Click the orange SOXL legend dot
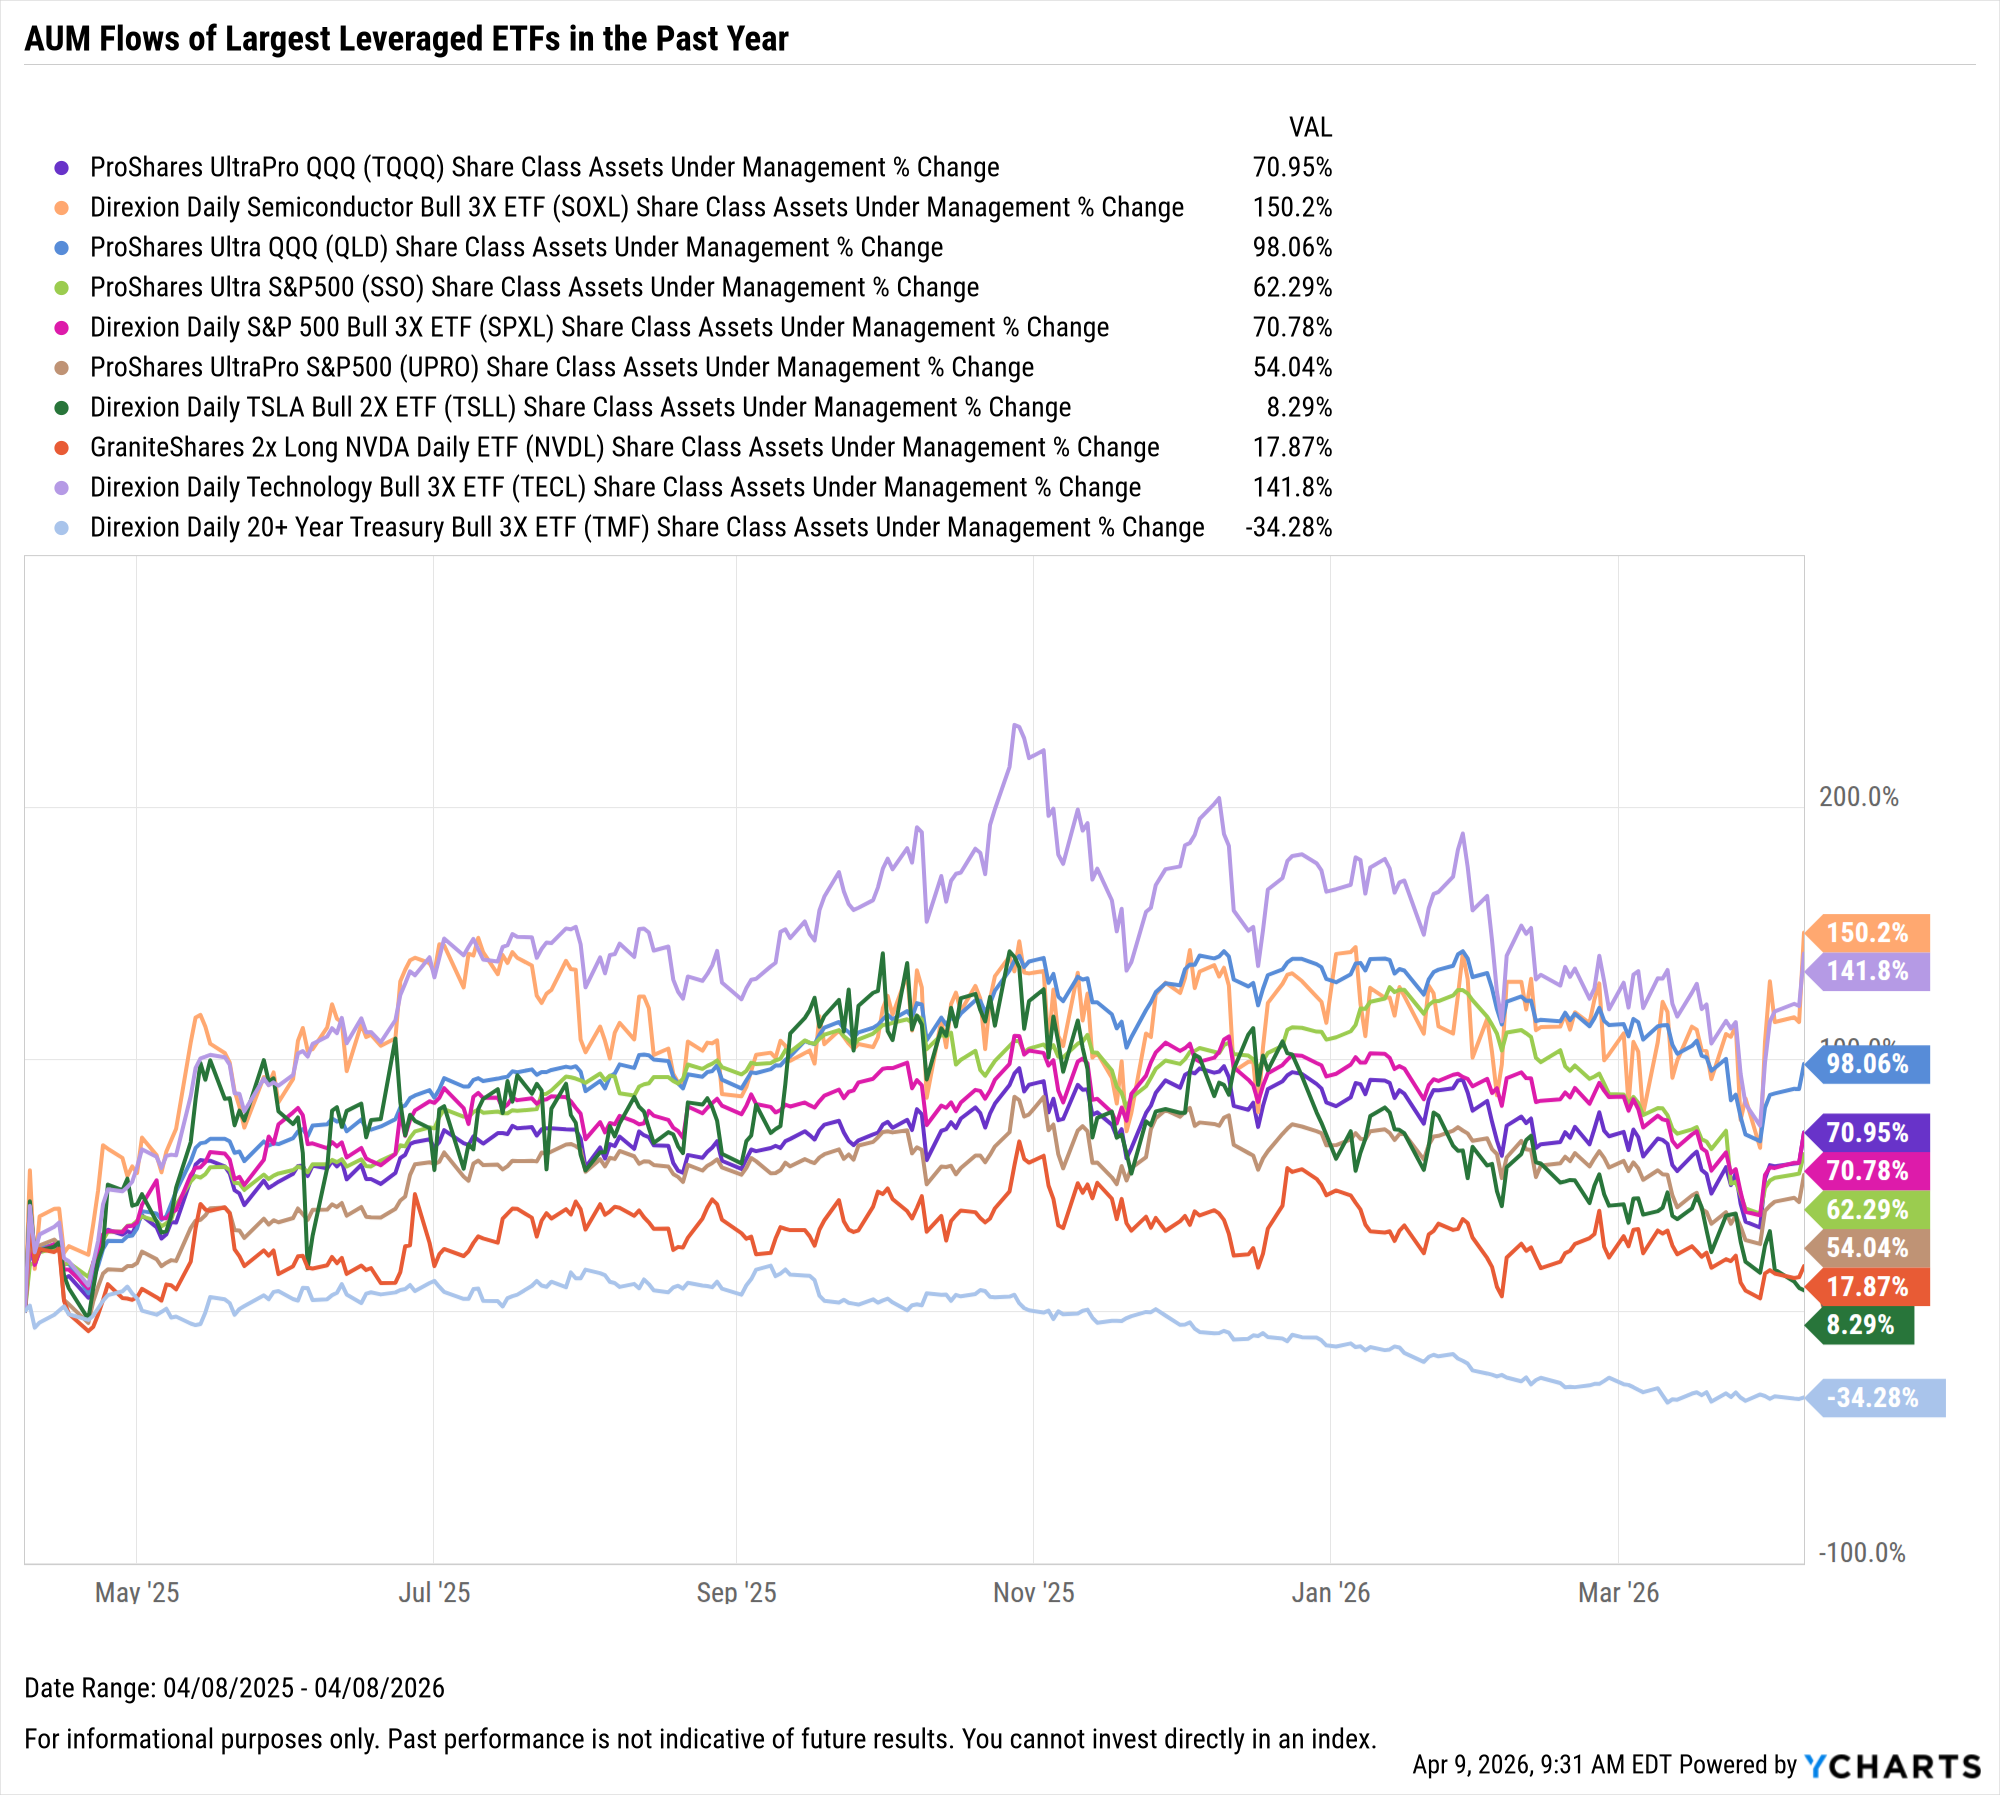This screenshot has height=1795, width=2000. (x=62, y=208)
